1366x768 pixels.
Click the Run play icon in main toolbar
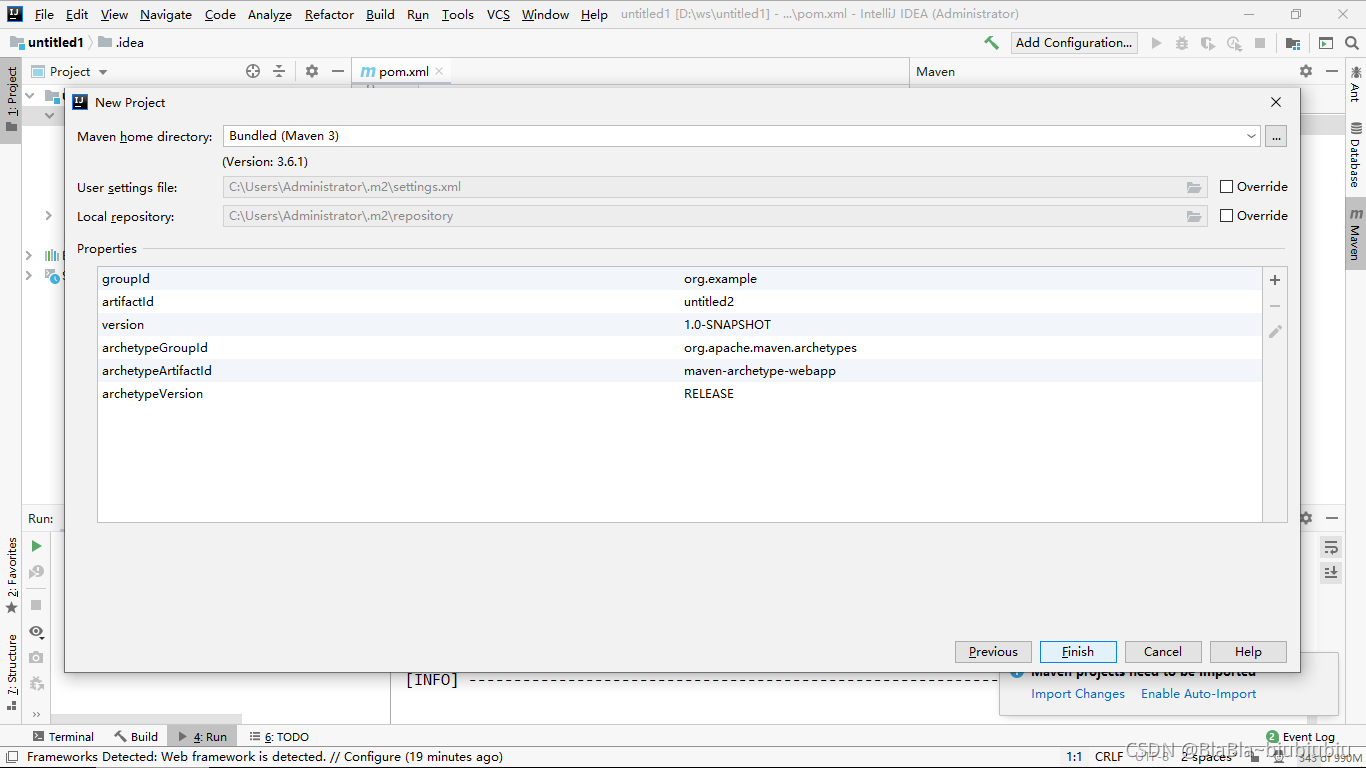pyautogui.click(x=1157, y=43)
